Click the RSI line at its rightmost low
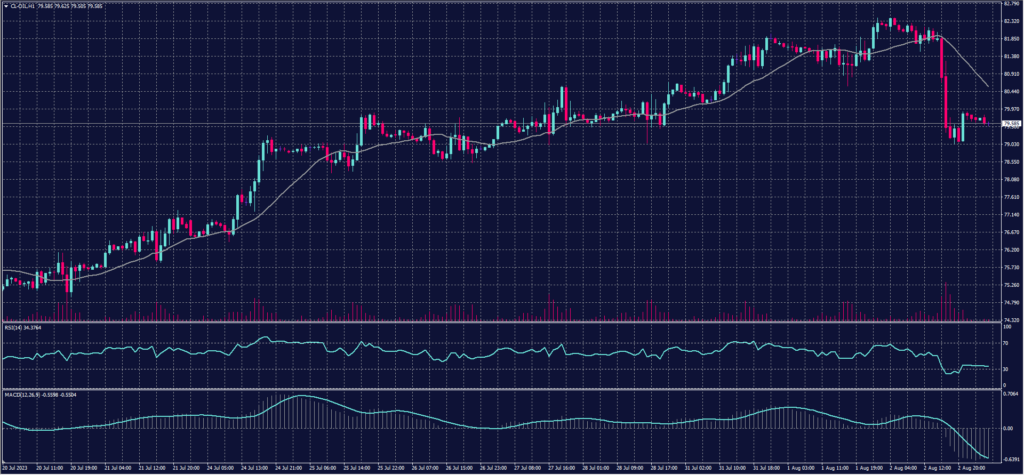The width and height of the screenshot is (1024, 475). (x=947, y=374)
